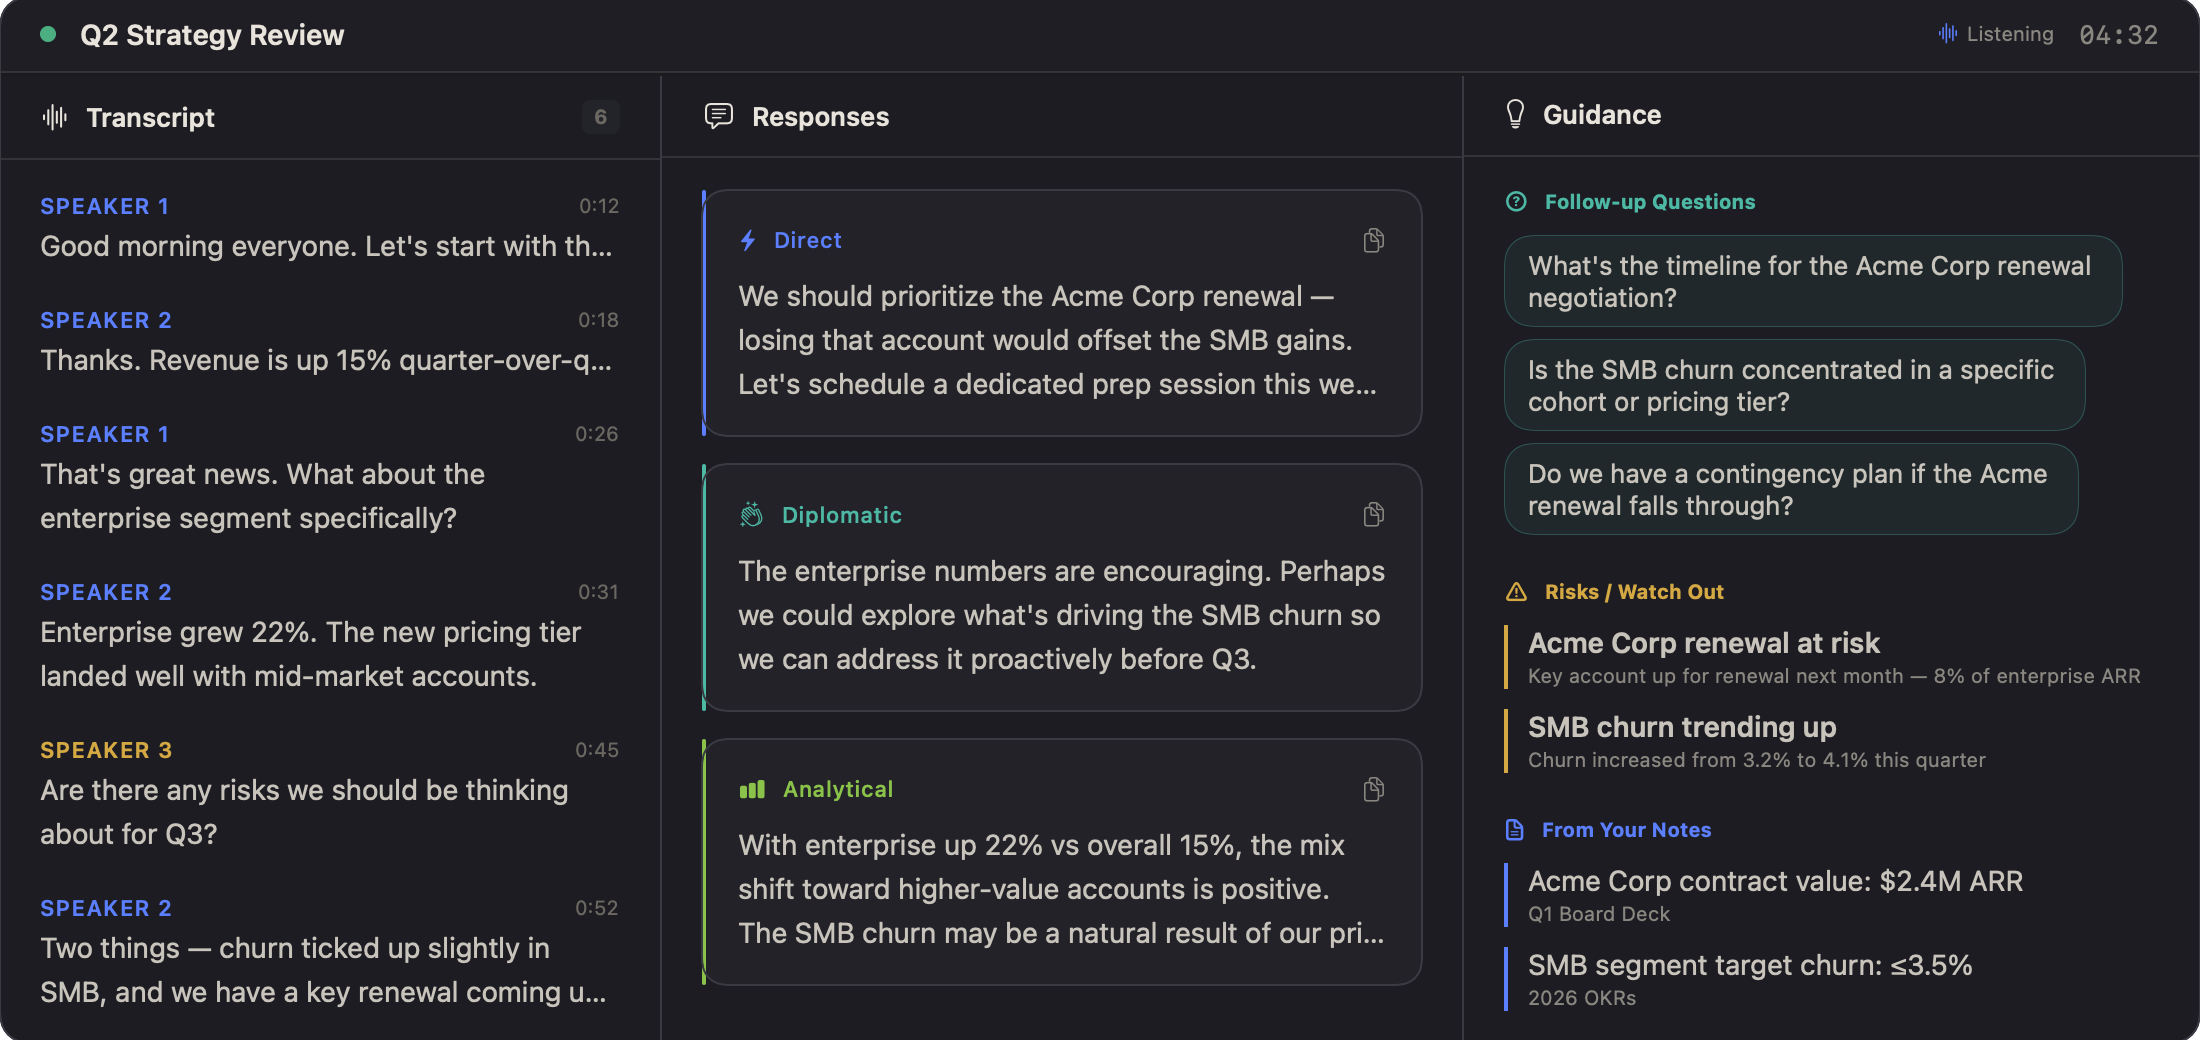Copy the Direct response
This screenshot has width=2200, height=1040.
(1373, 240)
